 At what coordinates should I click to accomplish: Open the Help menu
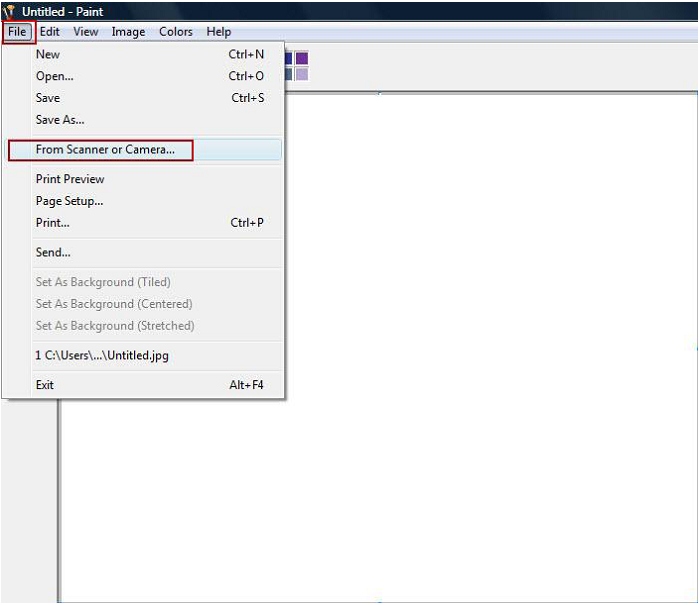click(219, 32)
